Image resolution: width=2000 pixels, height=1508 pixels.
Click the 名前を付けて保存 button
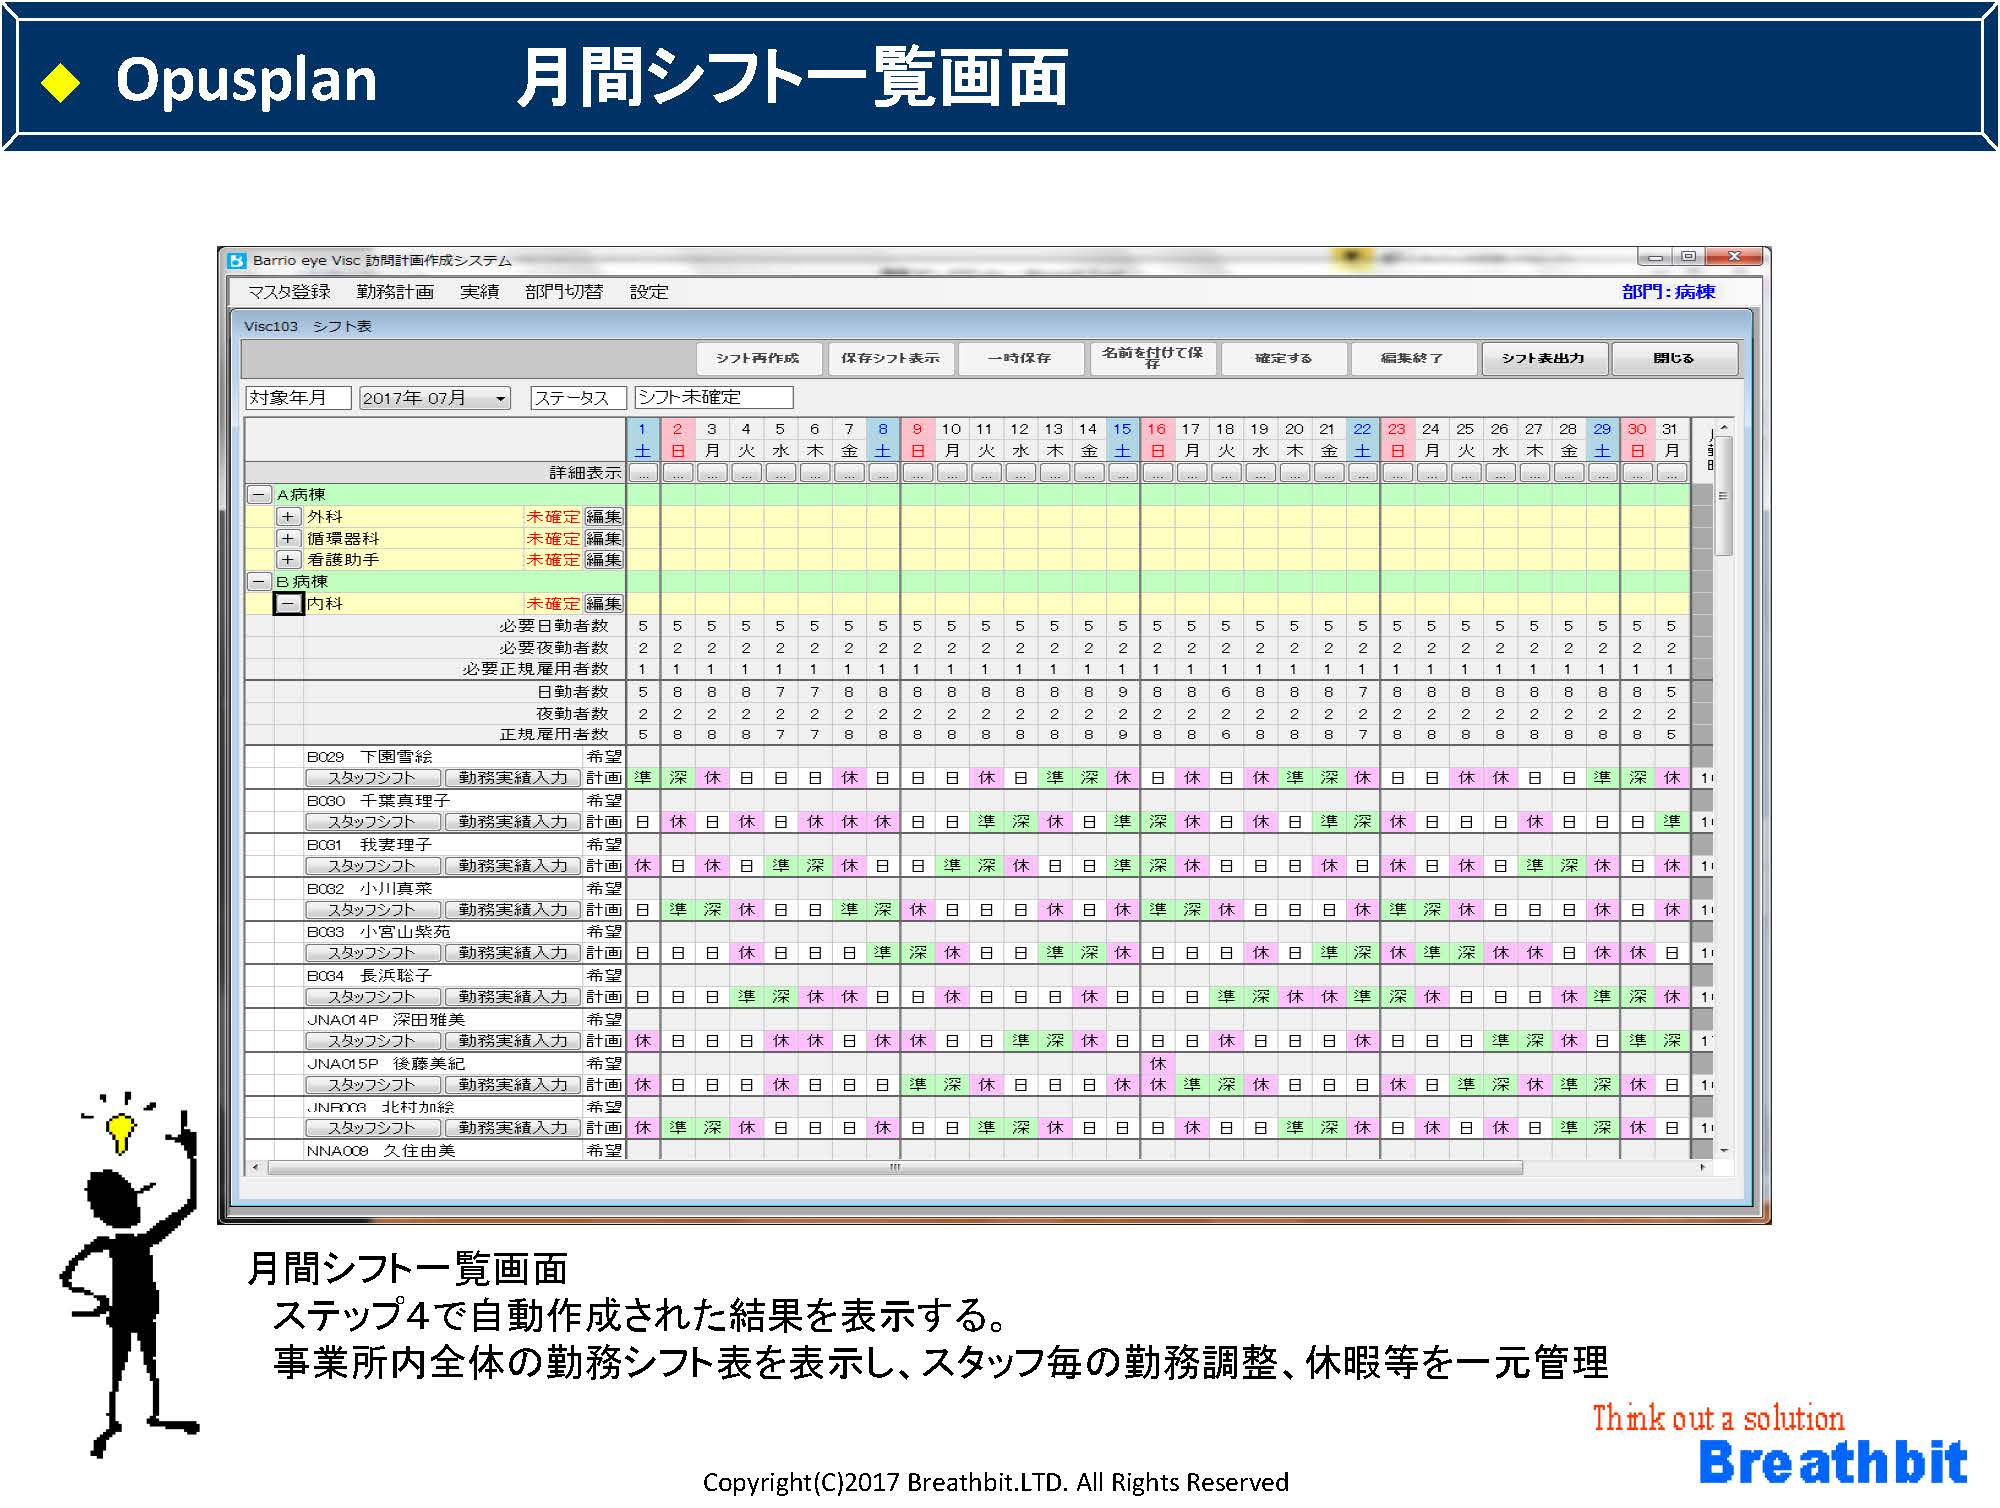pyautogui.click(x=1152, y=358)
